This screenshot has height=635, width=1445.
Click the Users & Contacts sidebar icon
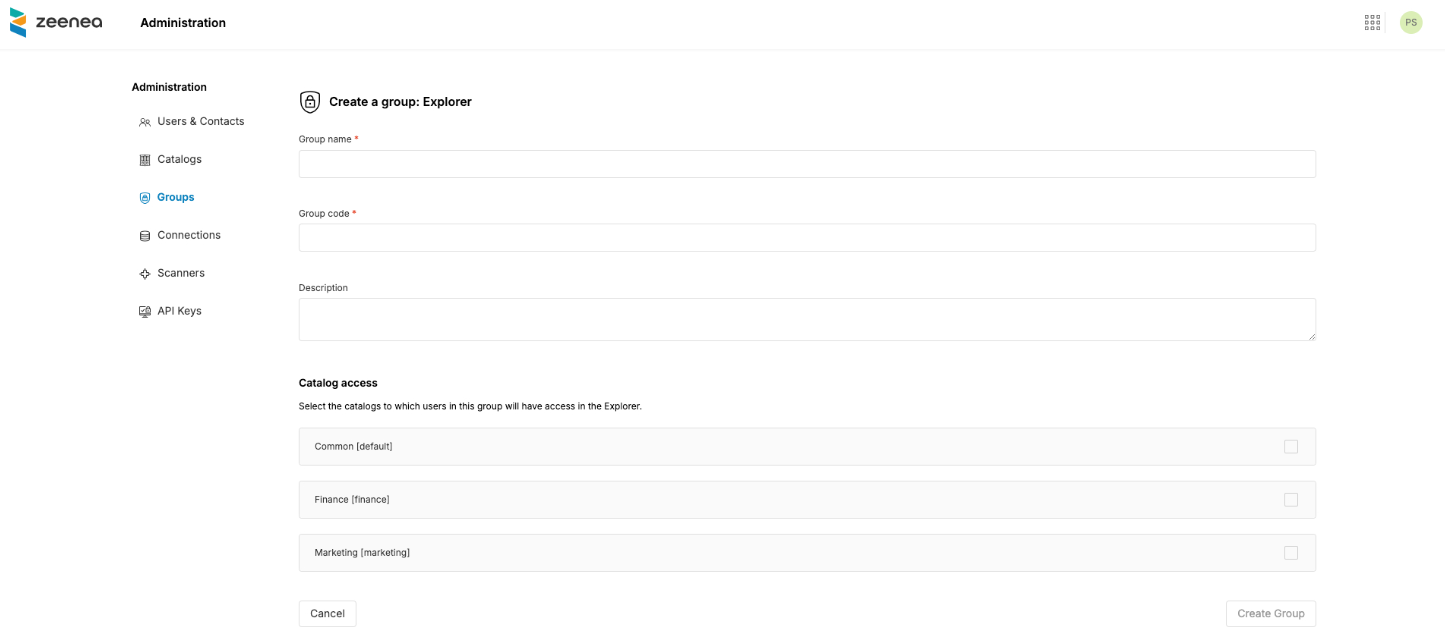tap(145, 122)
